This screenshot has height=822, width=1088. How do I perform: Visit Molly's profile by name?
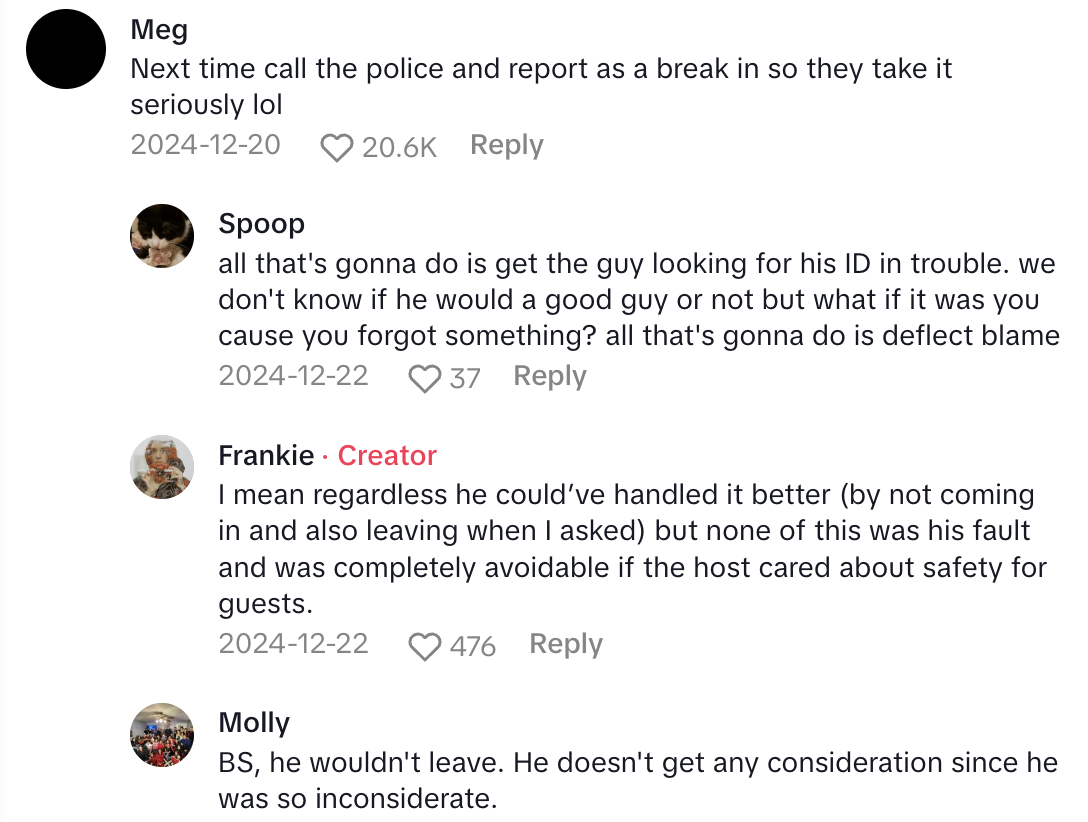pos(254,723)
